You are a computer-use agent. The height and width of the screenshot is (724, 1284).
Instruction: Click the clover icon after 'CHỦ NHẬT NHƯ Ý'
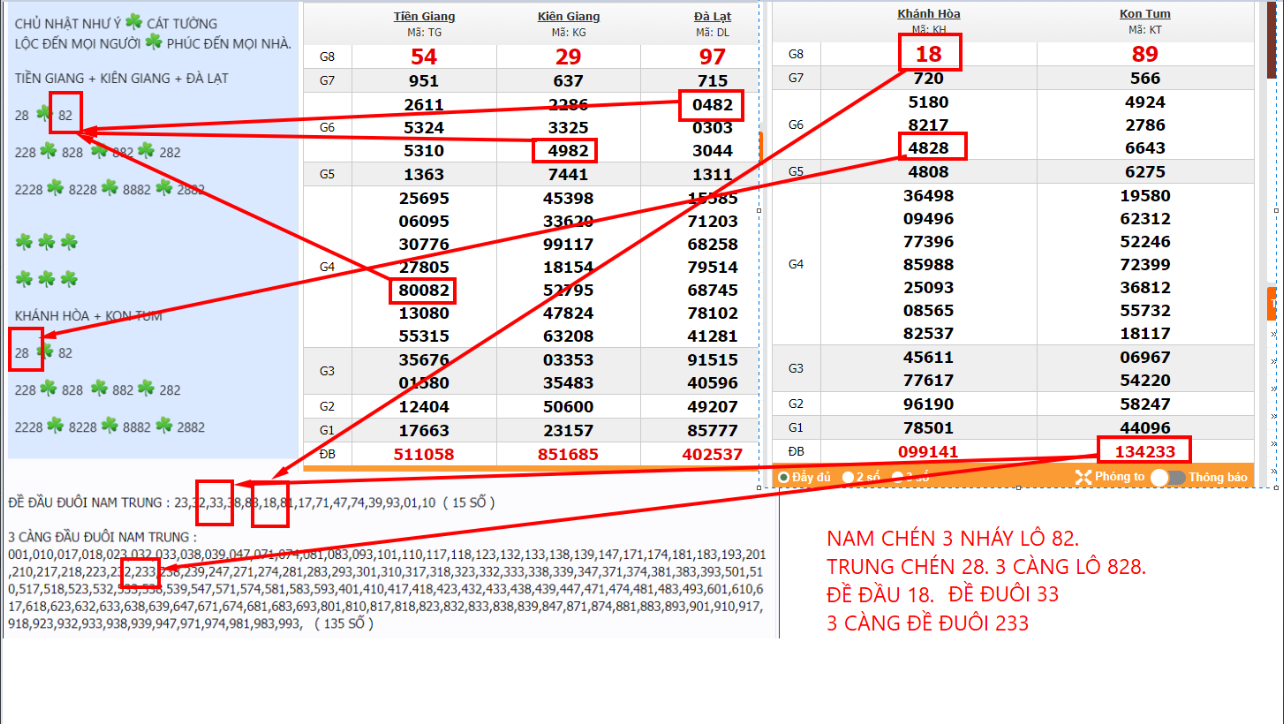[x=134, y=23]
